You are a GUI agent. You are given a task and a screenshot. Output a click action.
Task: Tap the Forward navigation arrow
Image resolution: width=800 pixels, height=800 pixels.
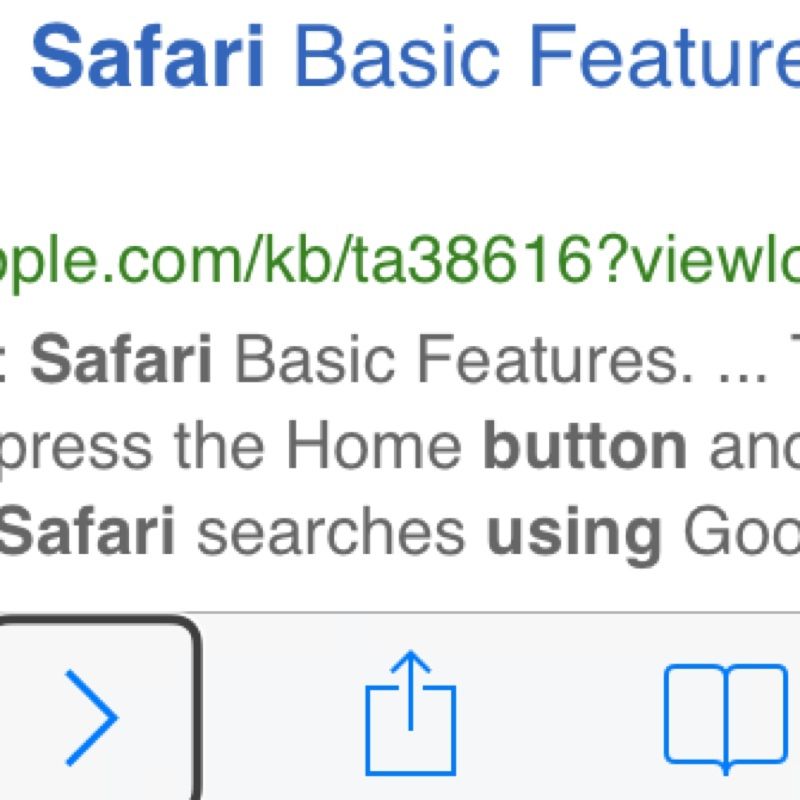[x=92, y=714]
